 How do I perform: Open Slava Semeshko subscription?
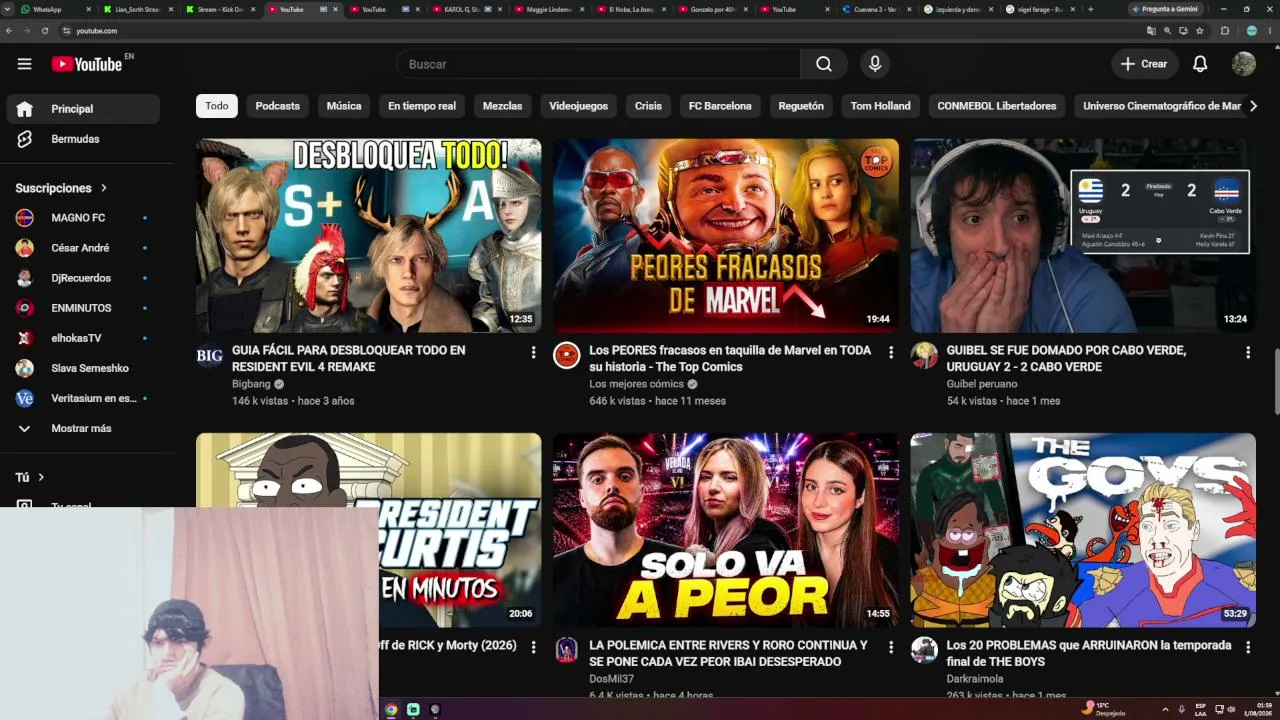point(83,368)
